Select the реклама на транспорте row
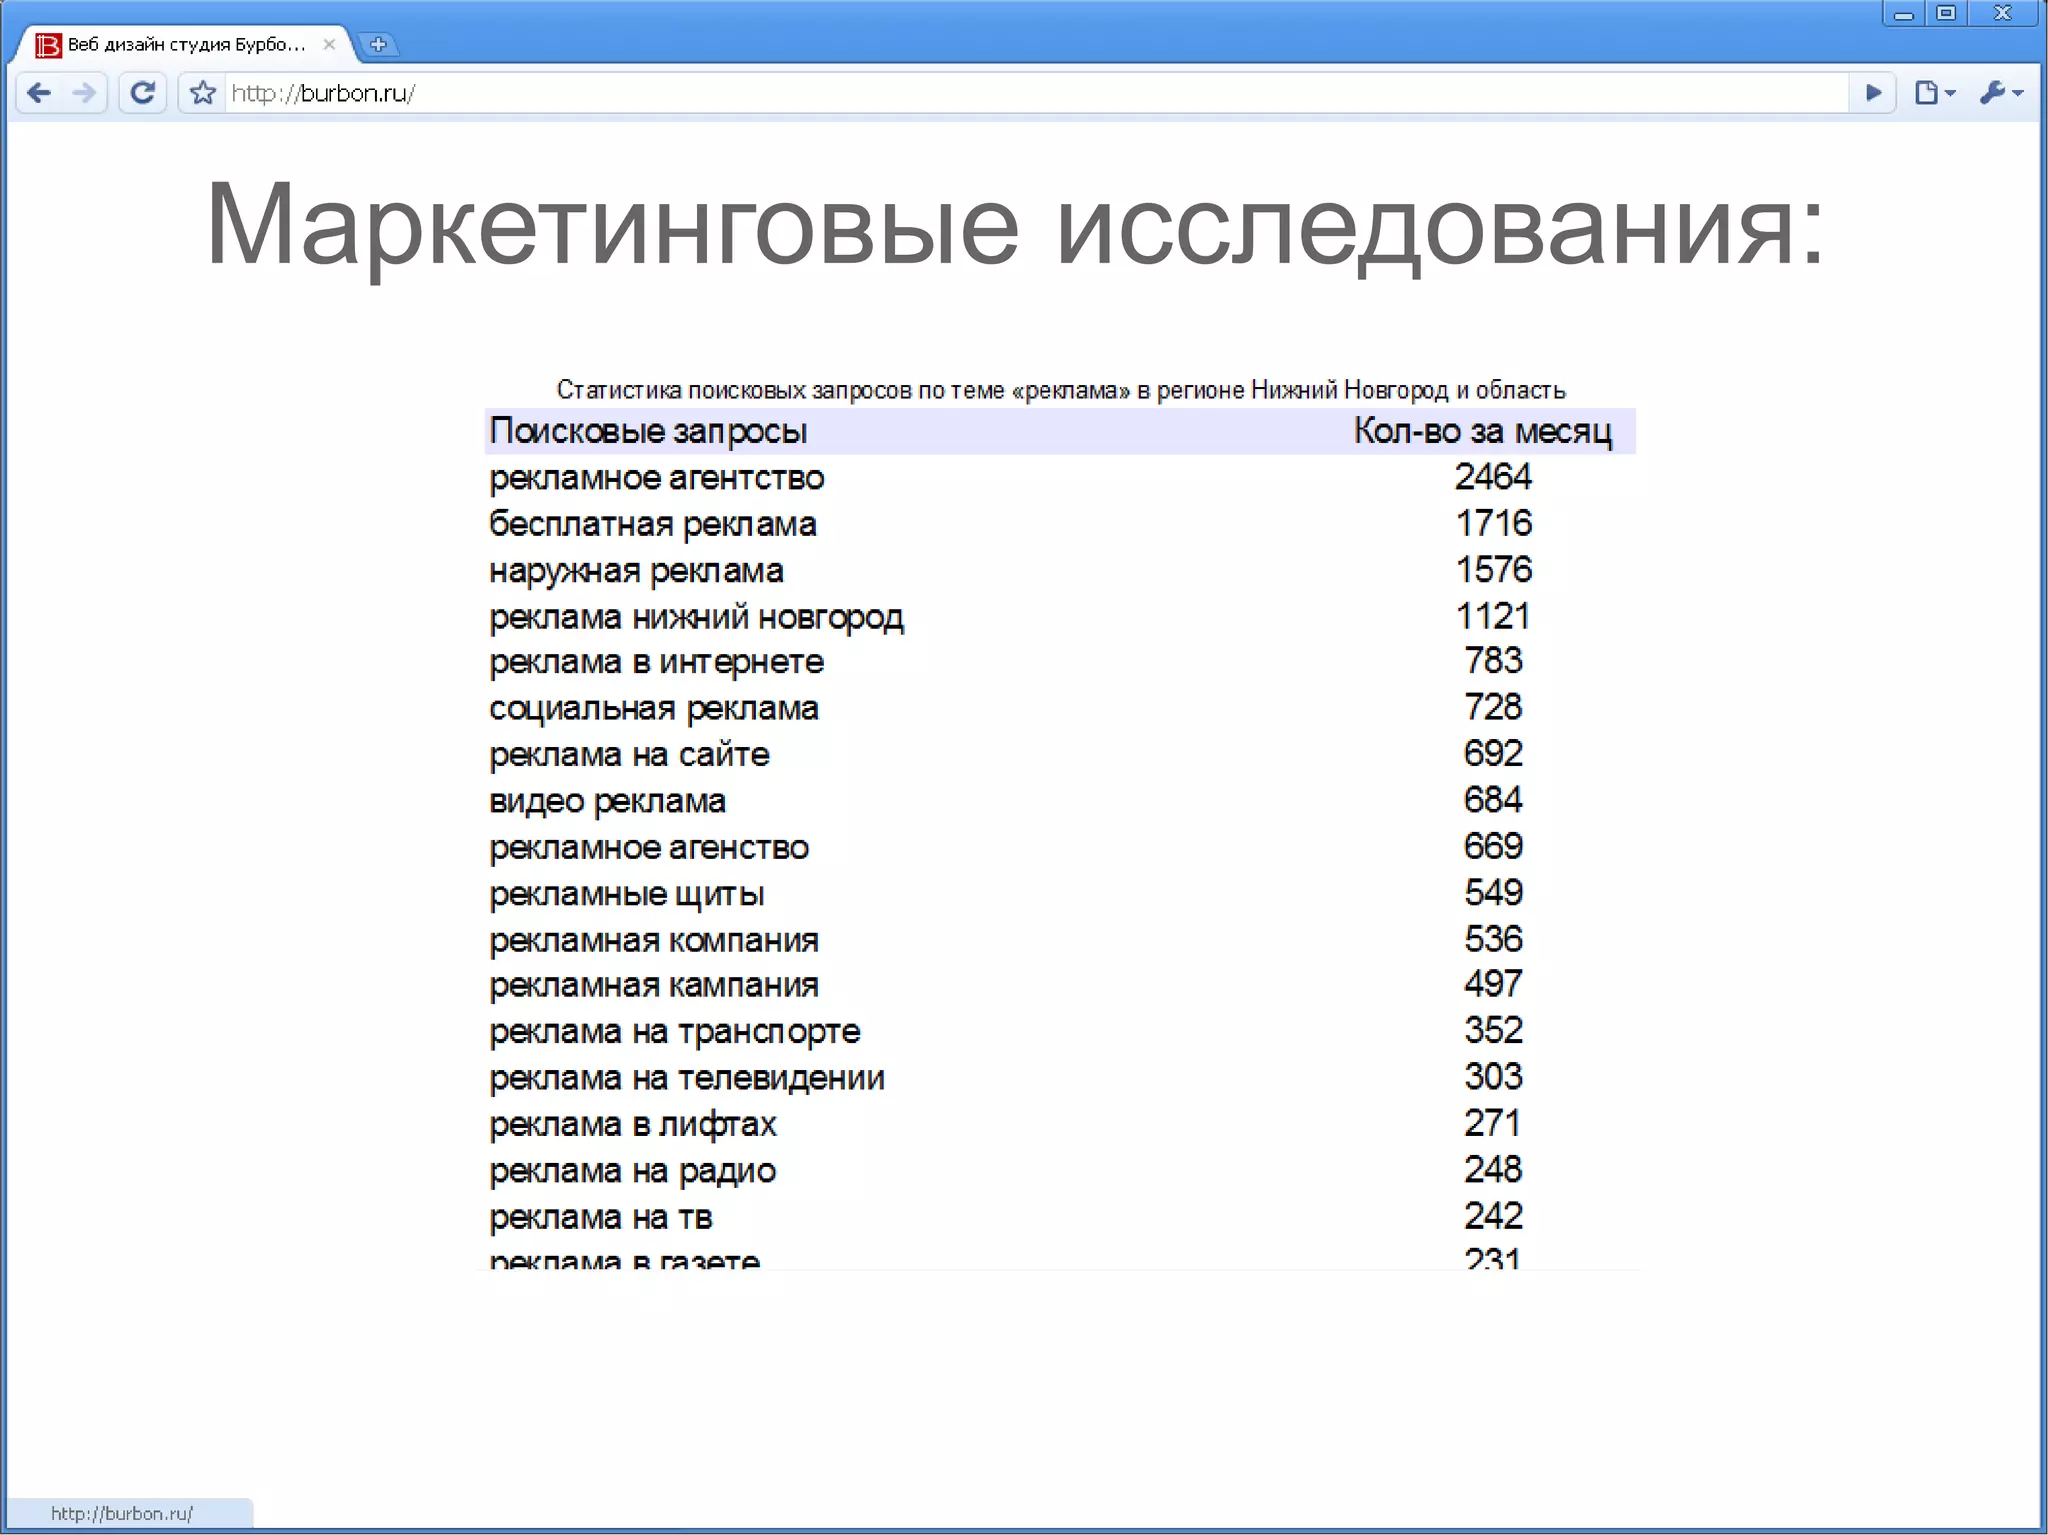Viewport: 2048px width, 1535px height. tap(1060, 1031)
